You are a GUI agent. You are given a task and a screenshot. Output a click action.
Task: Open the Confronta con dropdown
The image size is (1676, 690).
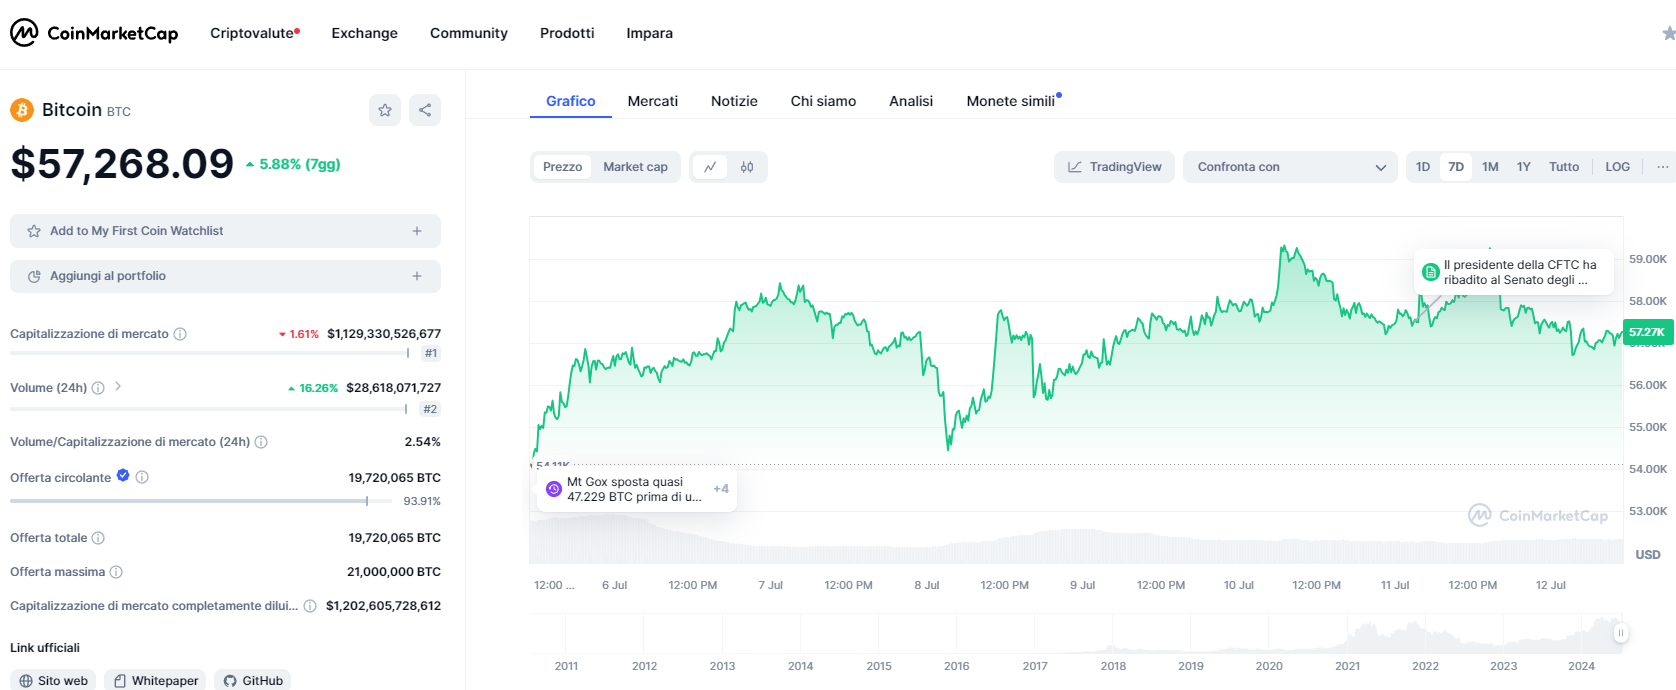[1291, 167]
